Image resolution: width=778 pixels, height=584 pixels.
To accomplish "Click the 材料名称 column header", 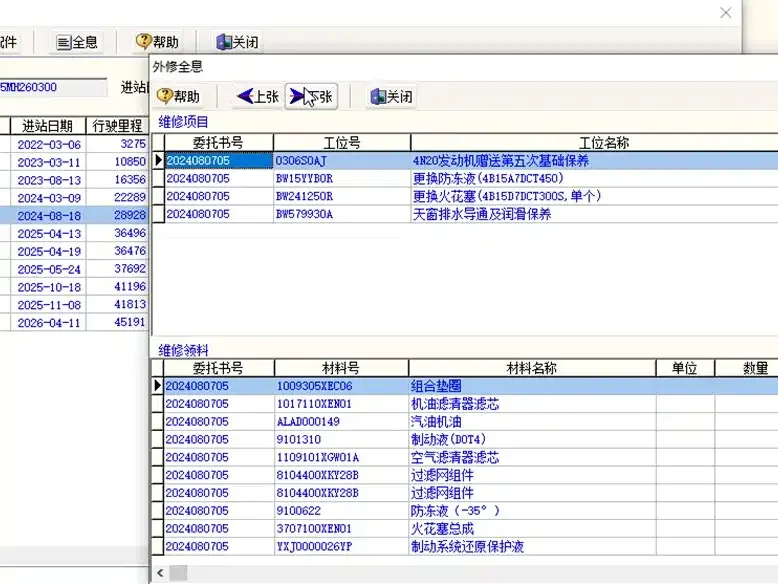I will pyautogui.click(x=532, y=368).
